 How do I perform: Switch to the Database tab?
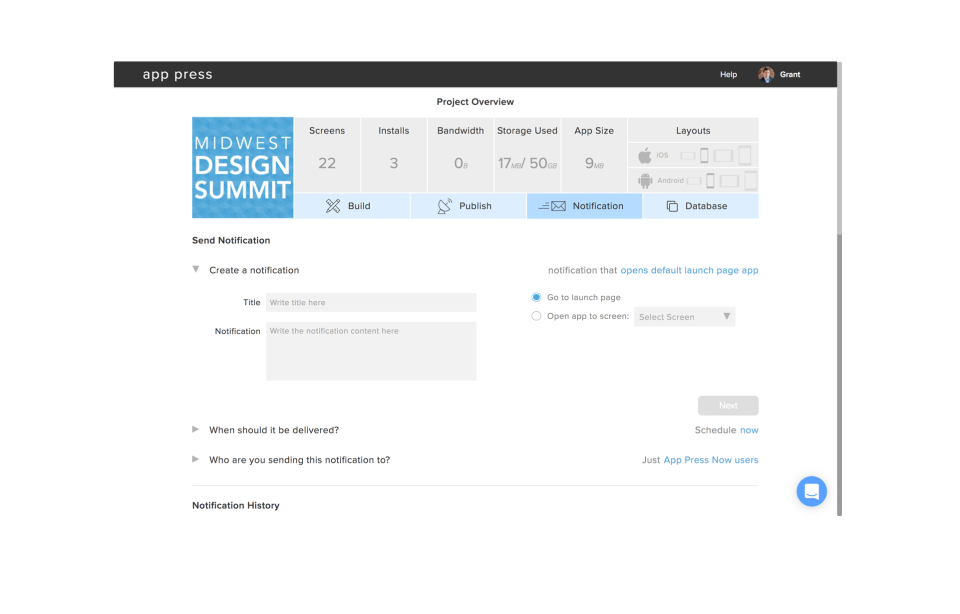click(x=701, y=206)
